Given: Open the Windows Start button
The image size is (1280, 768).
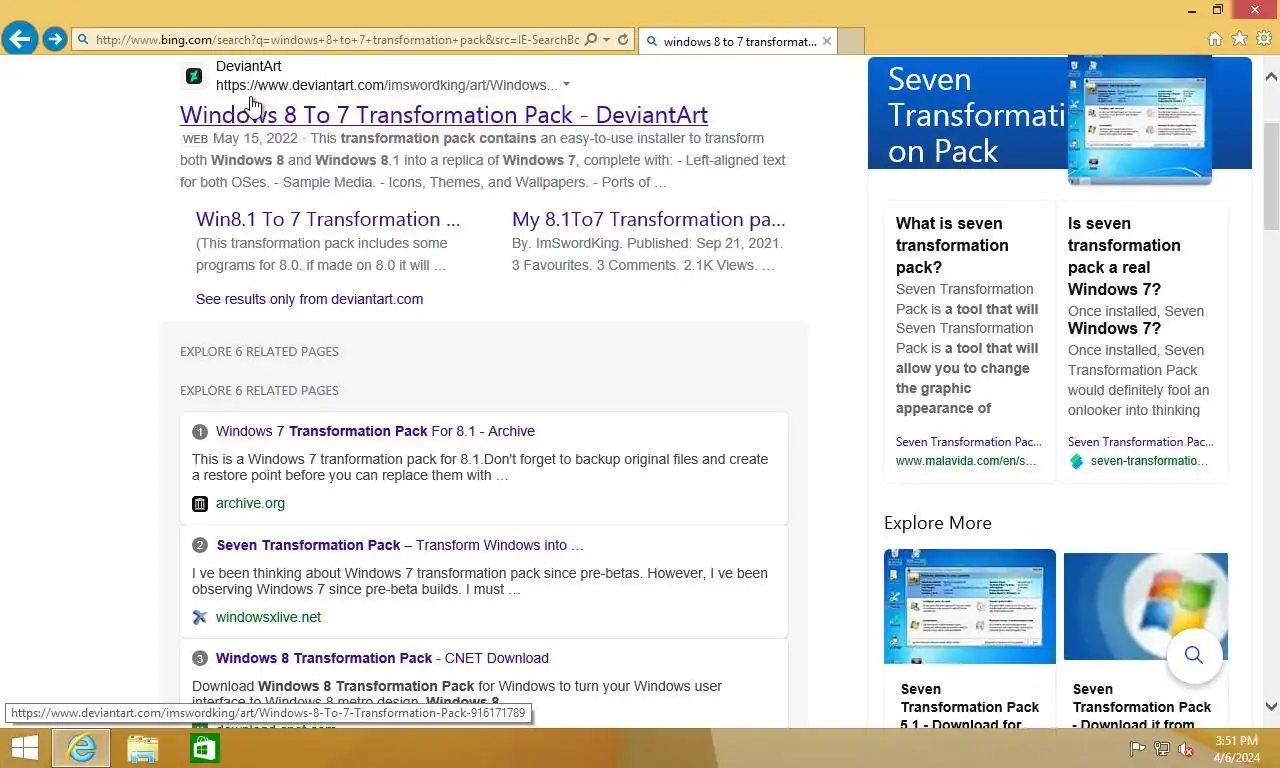Looking at the screenshot, I should point(24,748).
